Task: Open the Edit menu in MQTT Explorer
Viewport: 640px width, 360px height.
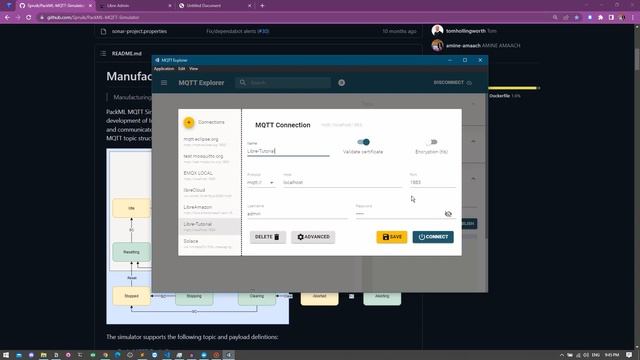Action: coord(181,69)
